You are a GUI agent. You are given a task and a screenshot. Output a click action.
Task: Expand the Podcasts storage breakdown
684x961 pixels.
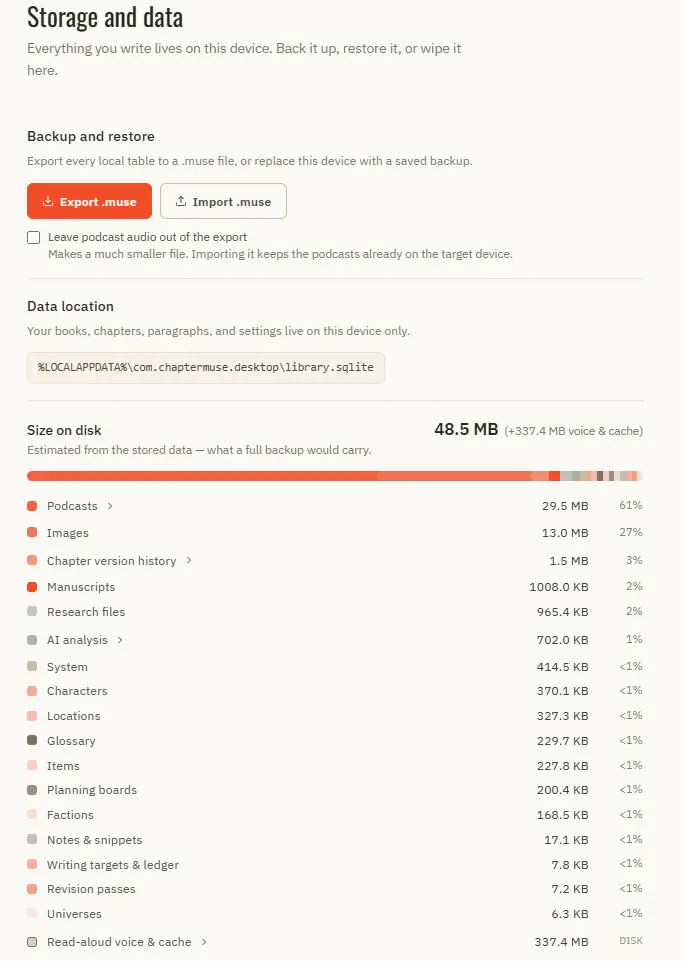(110, 506)
